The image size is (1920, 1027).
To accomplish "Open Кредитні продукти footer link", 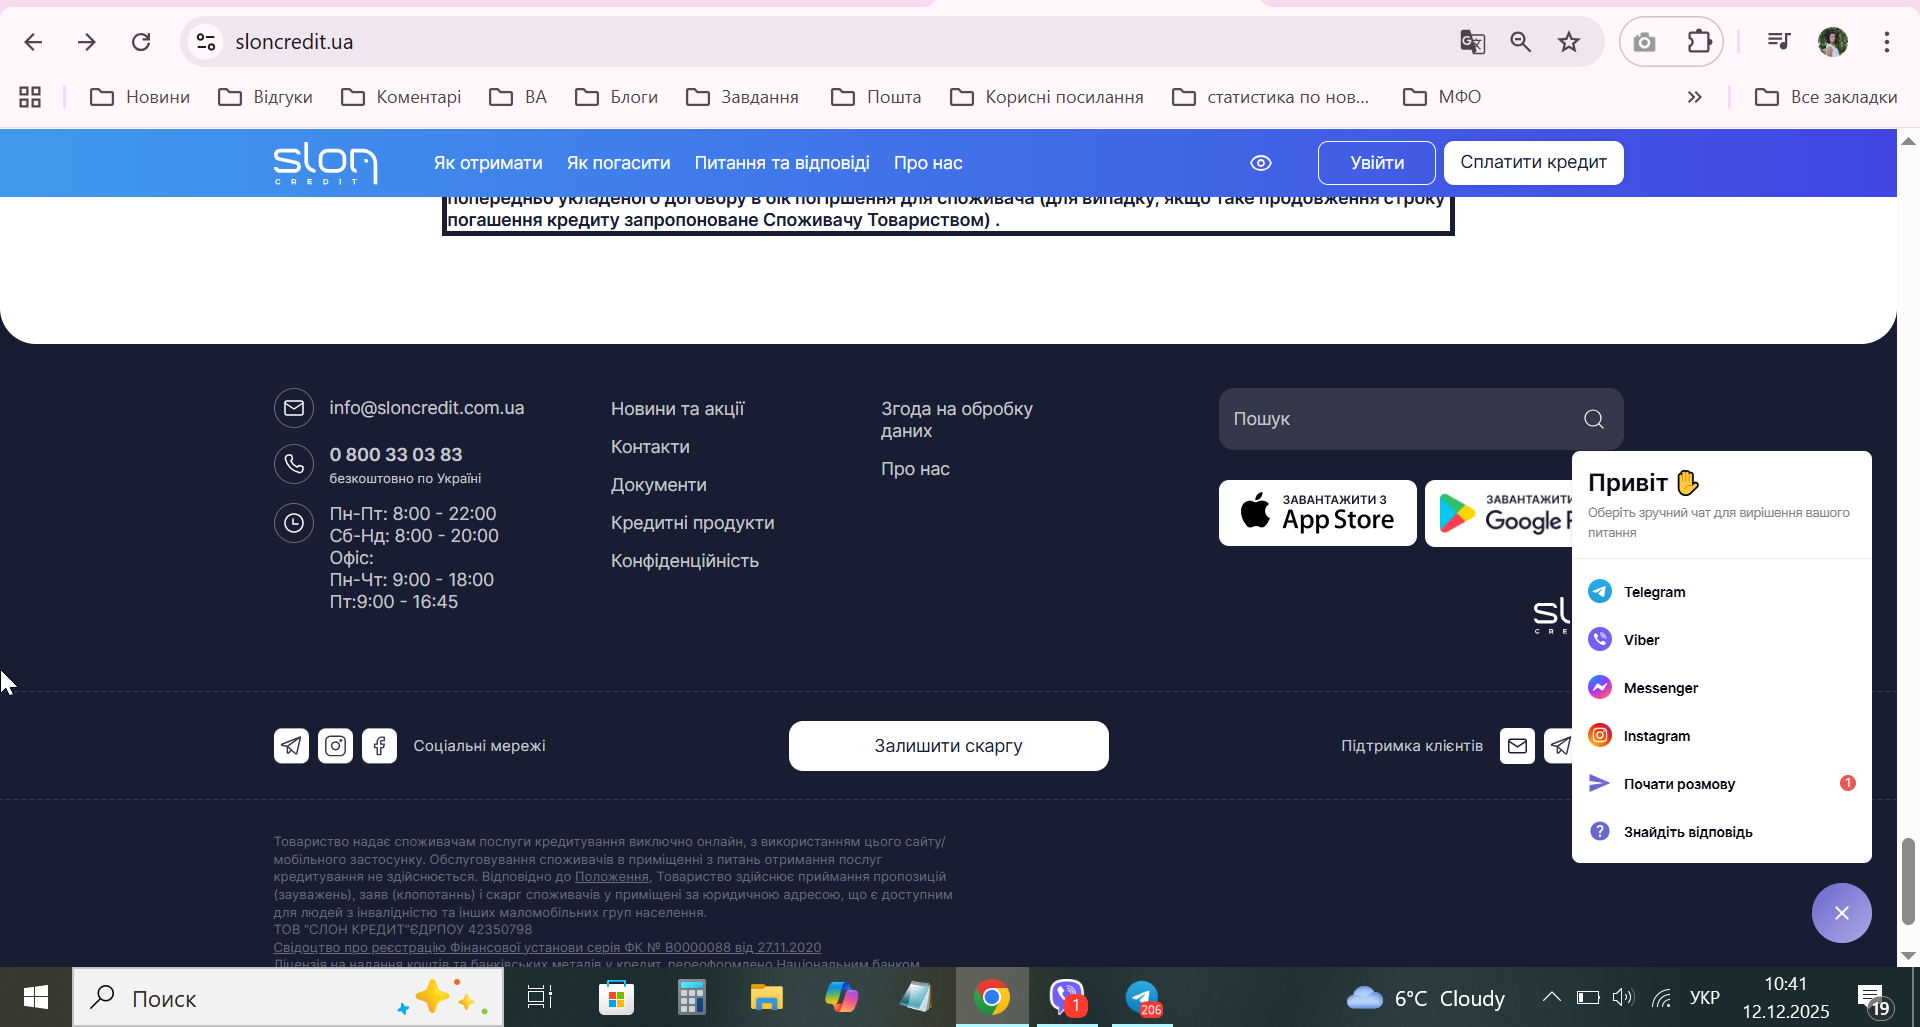I will pos(693,523).
